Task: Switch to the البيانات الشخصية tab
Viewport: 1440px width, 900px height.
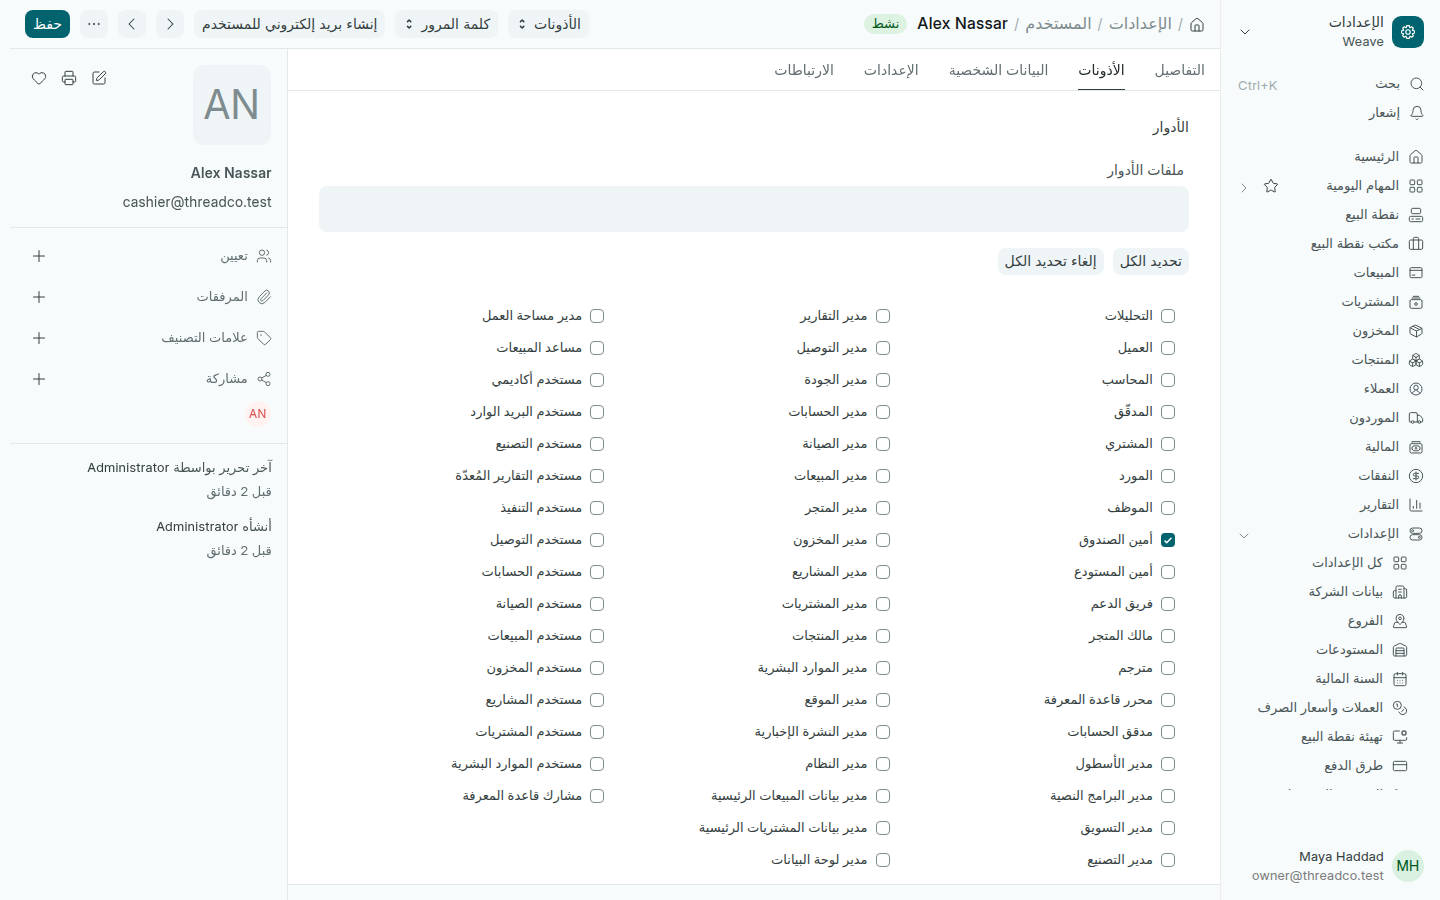Action: point(999,70)
